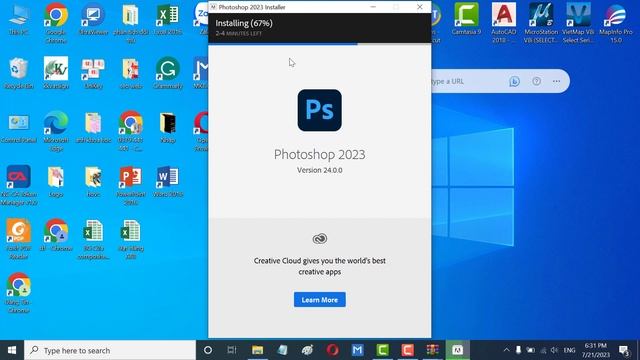Select the Google Chrome desktop shortcut
Image resolution: width=640 pixels, height=360 pixels.
tap(56, 22)
